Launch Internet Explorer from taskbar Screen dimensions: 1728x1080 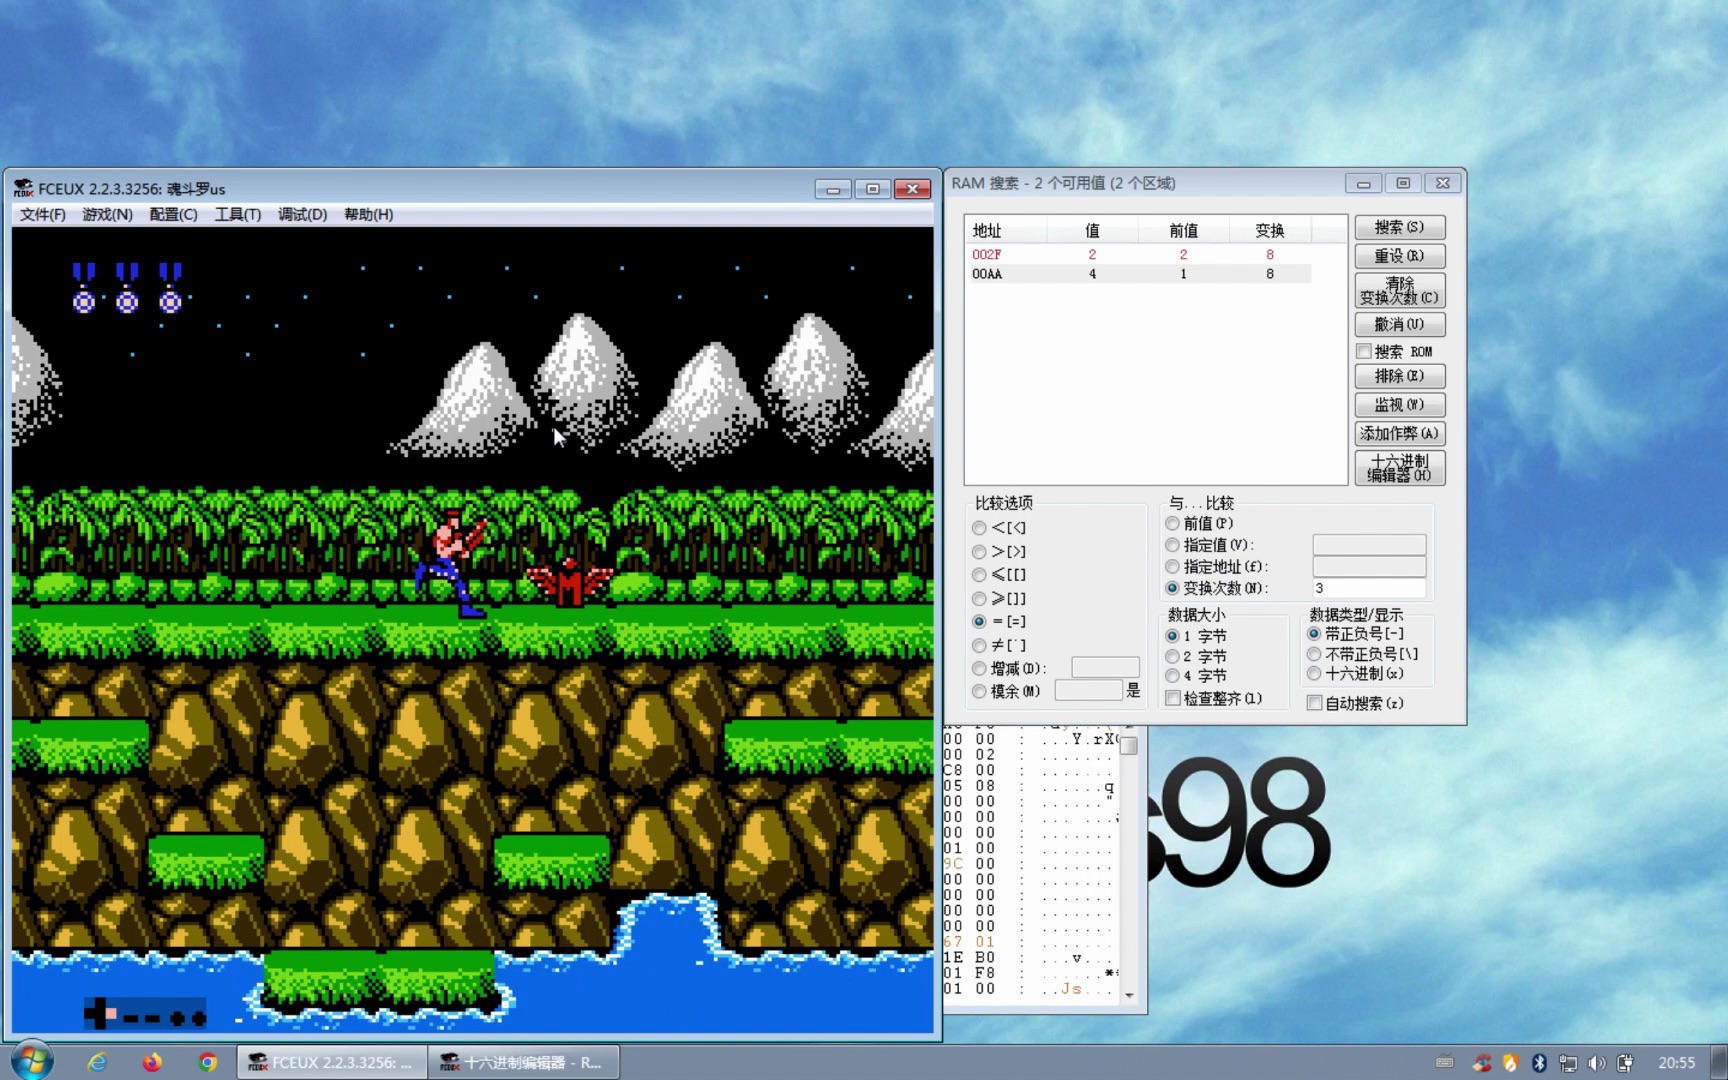(x=97, y=1062)
